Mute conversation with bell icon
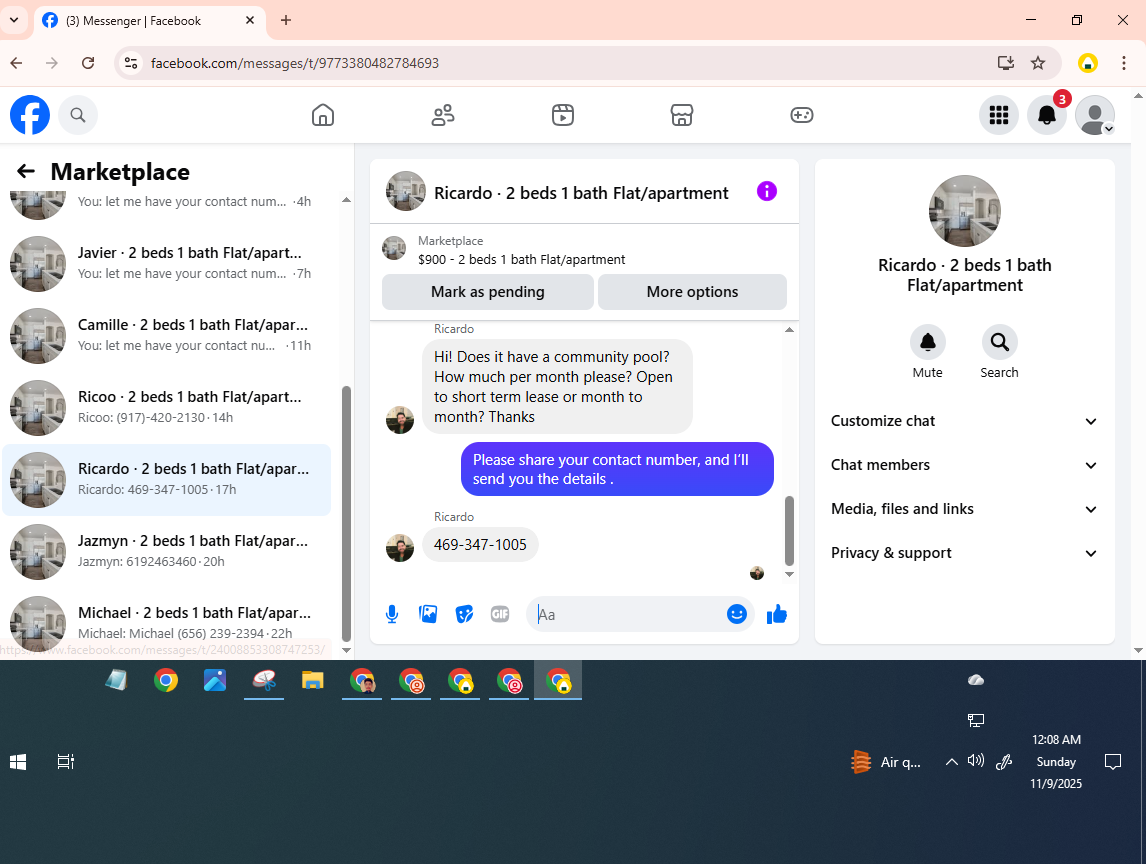Screen dimensions: 1146x864 coord(927,342)
